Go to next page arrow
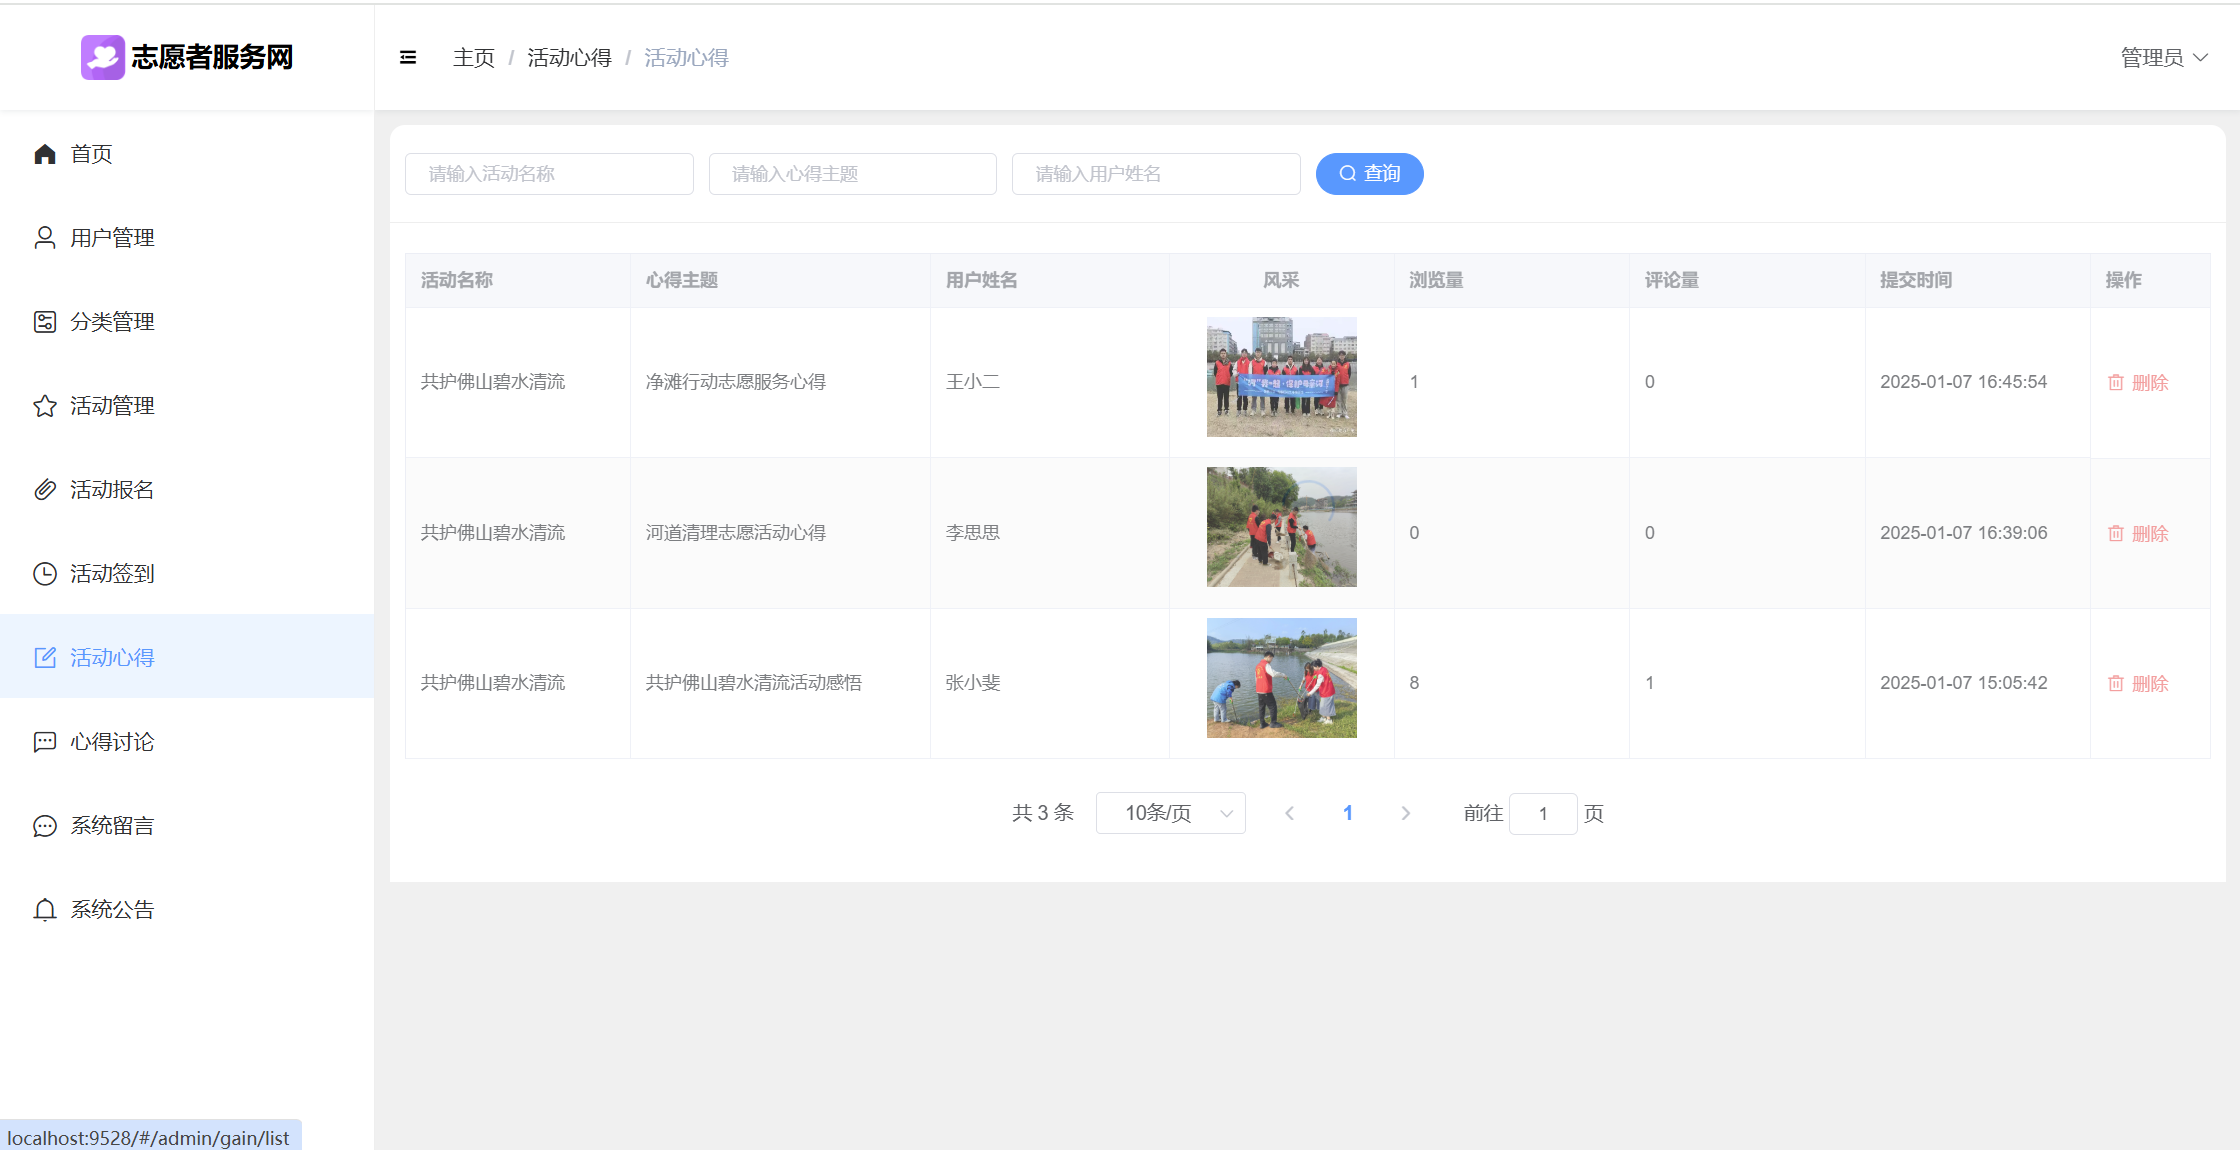Screen dimensions: 2240x1150 coord(1405,813)
